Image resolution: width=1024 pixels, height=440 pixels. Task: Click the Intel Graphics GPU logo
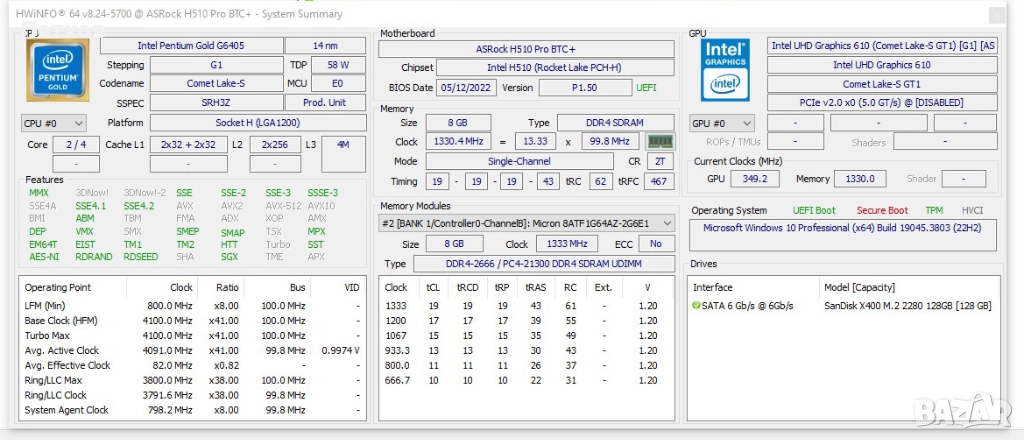[726, 69]
